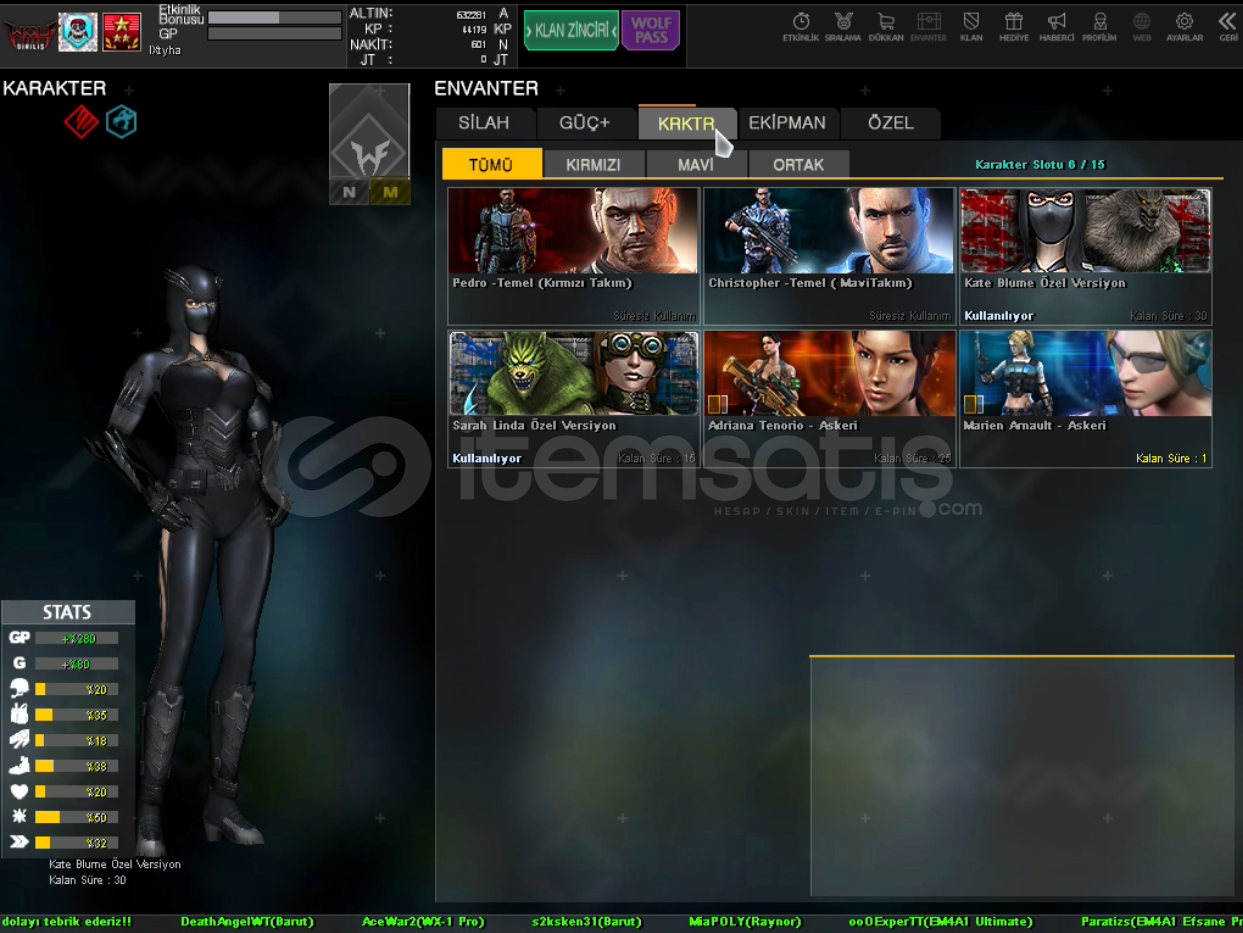Click Kalan Süre : 1 on Marien card
Image resolution: width=1243 pixels, height=933 pixels.
tap(1171, 459)
